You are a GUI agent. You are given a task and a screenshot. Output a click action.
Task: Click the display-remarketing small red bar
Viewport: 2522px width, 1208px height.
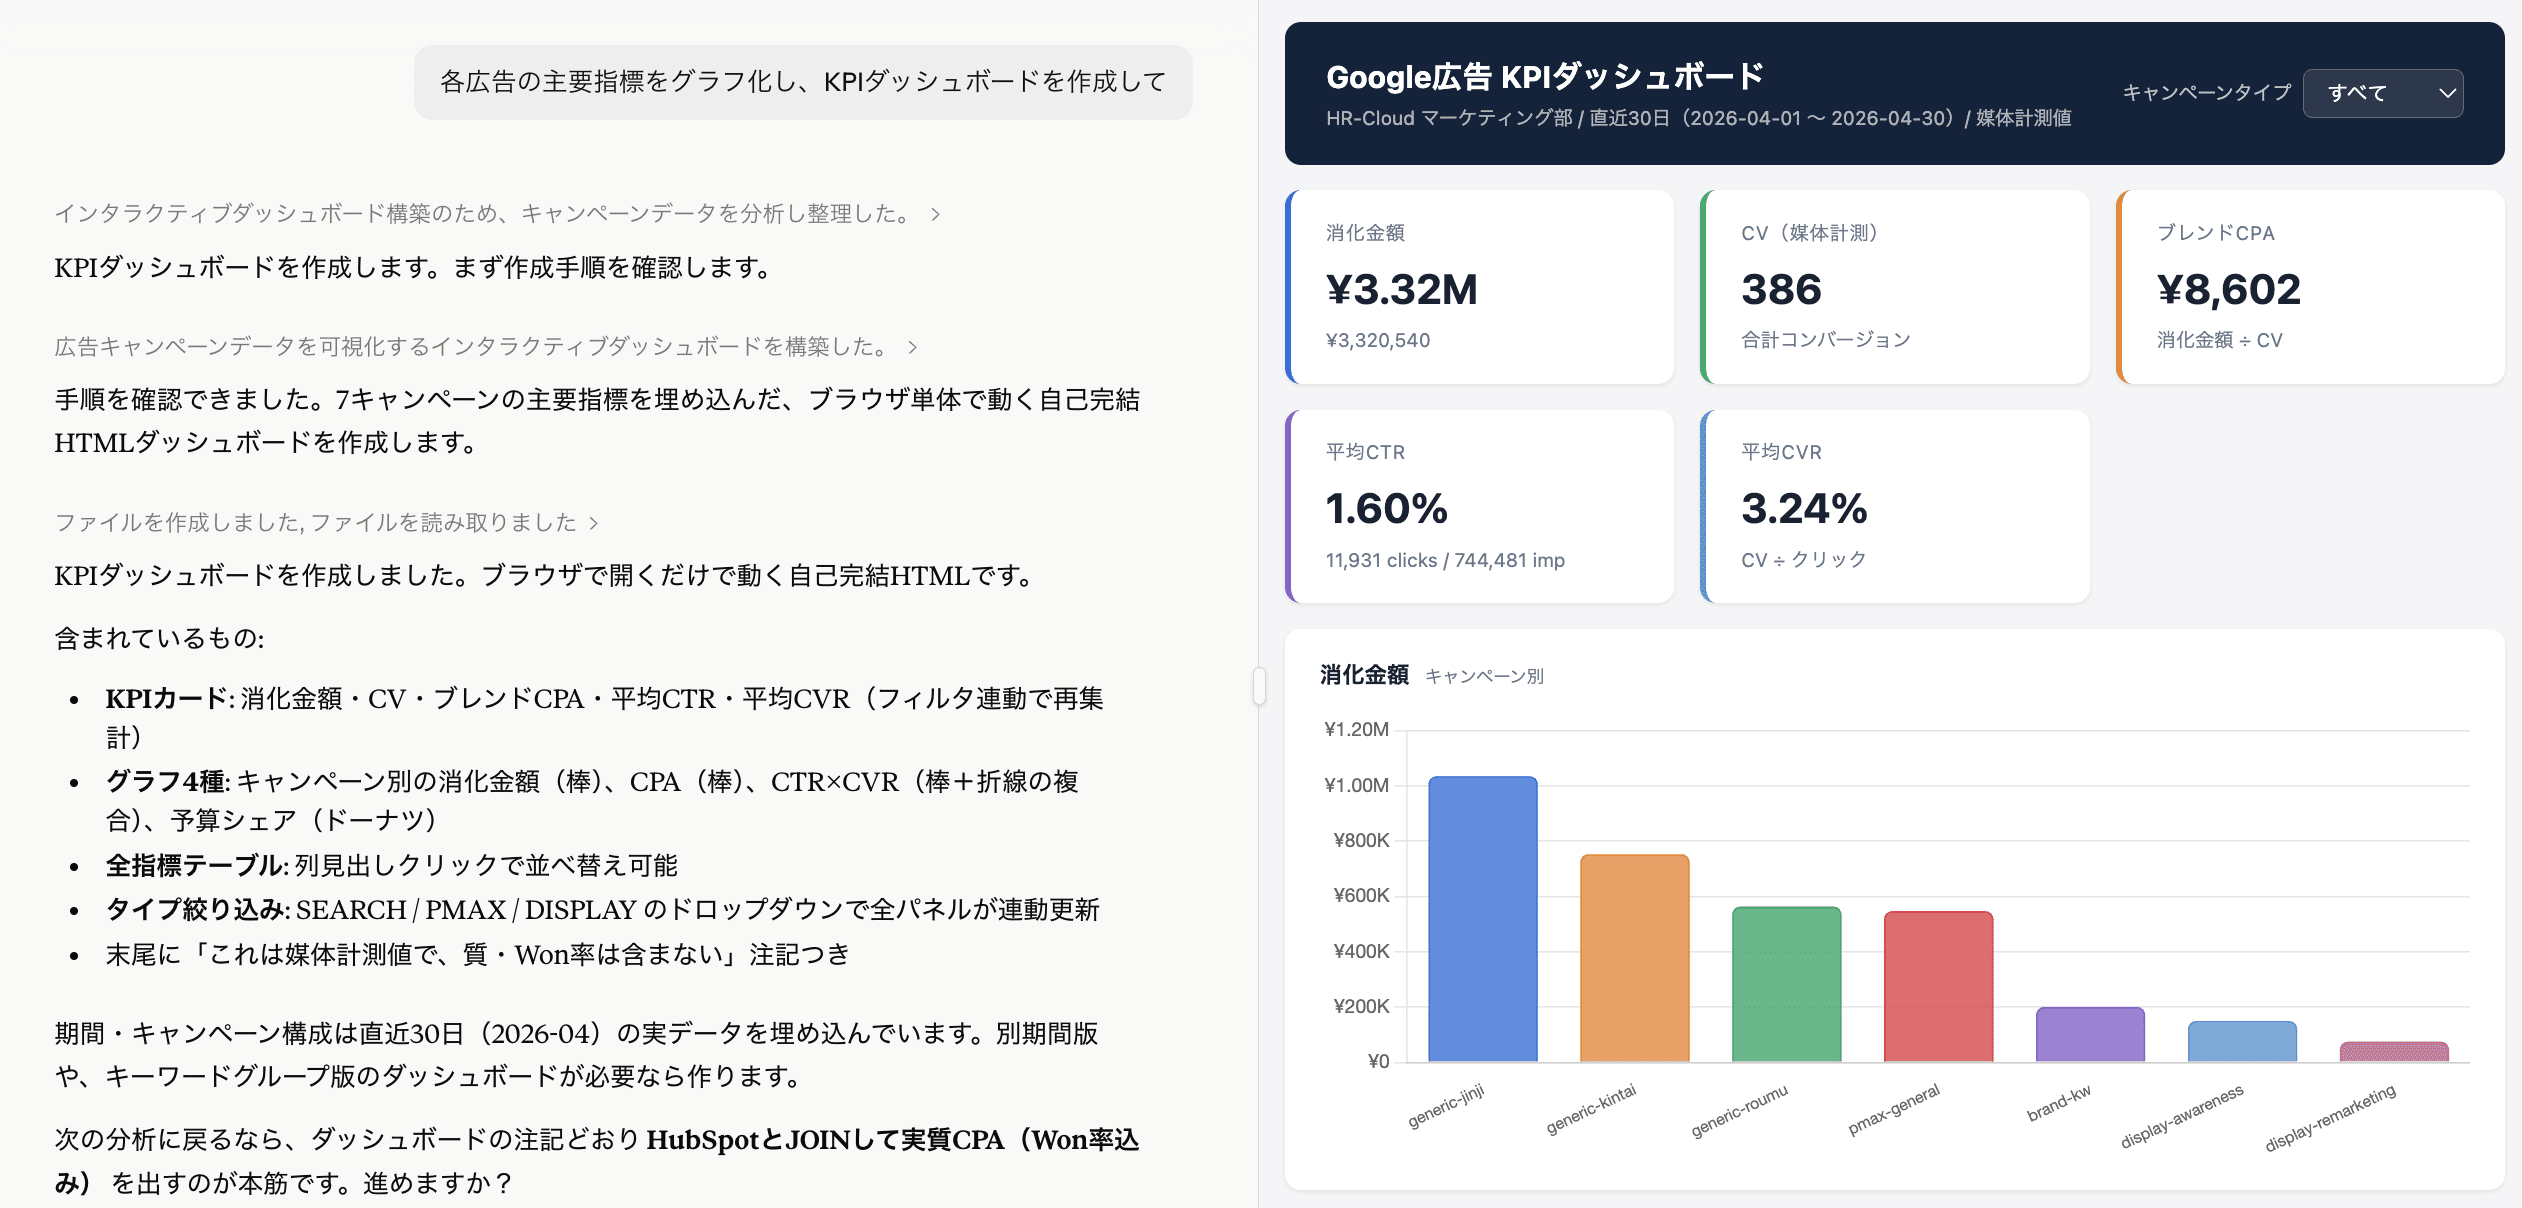click(x=2395, y=1052)
